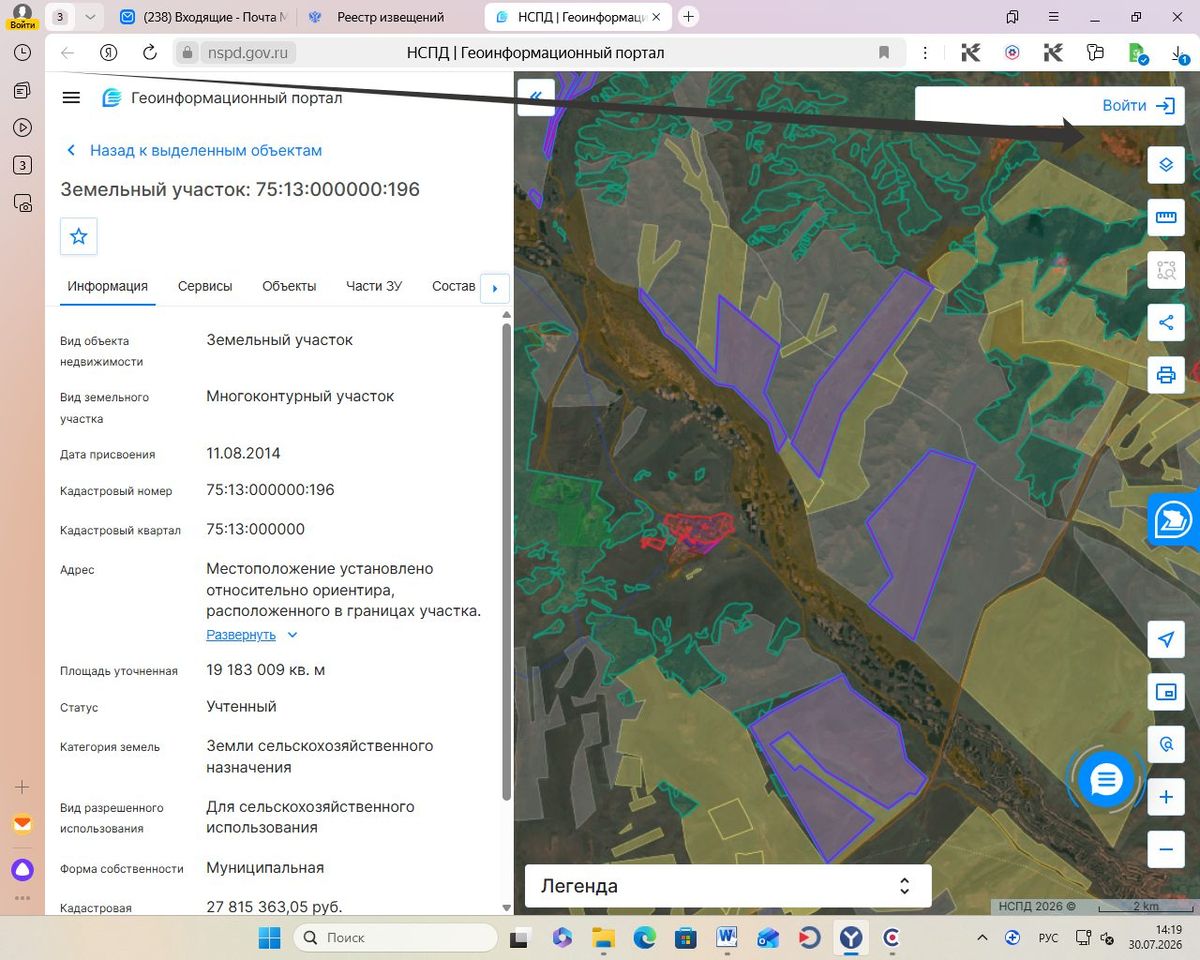Click the nspd.gov.ru address field

click(248, 53)
